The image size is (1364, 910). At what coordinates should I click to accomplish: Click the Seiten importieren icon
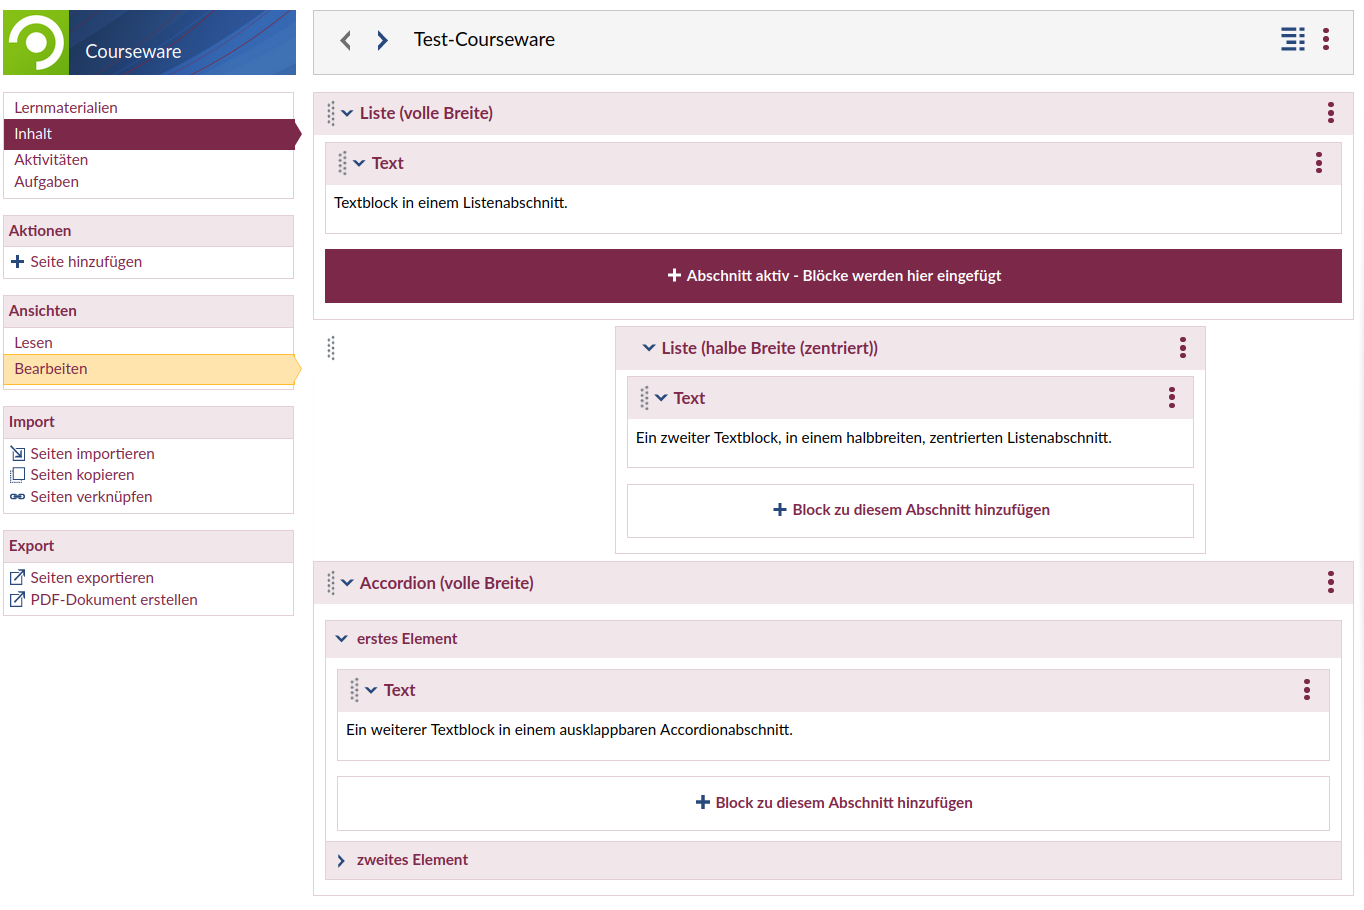tap(17, 454)
